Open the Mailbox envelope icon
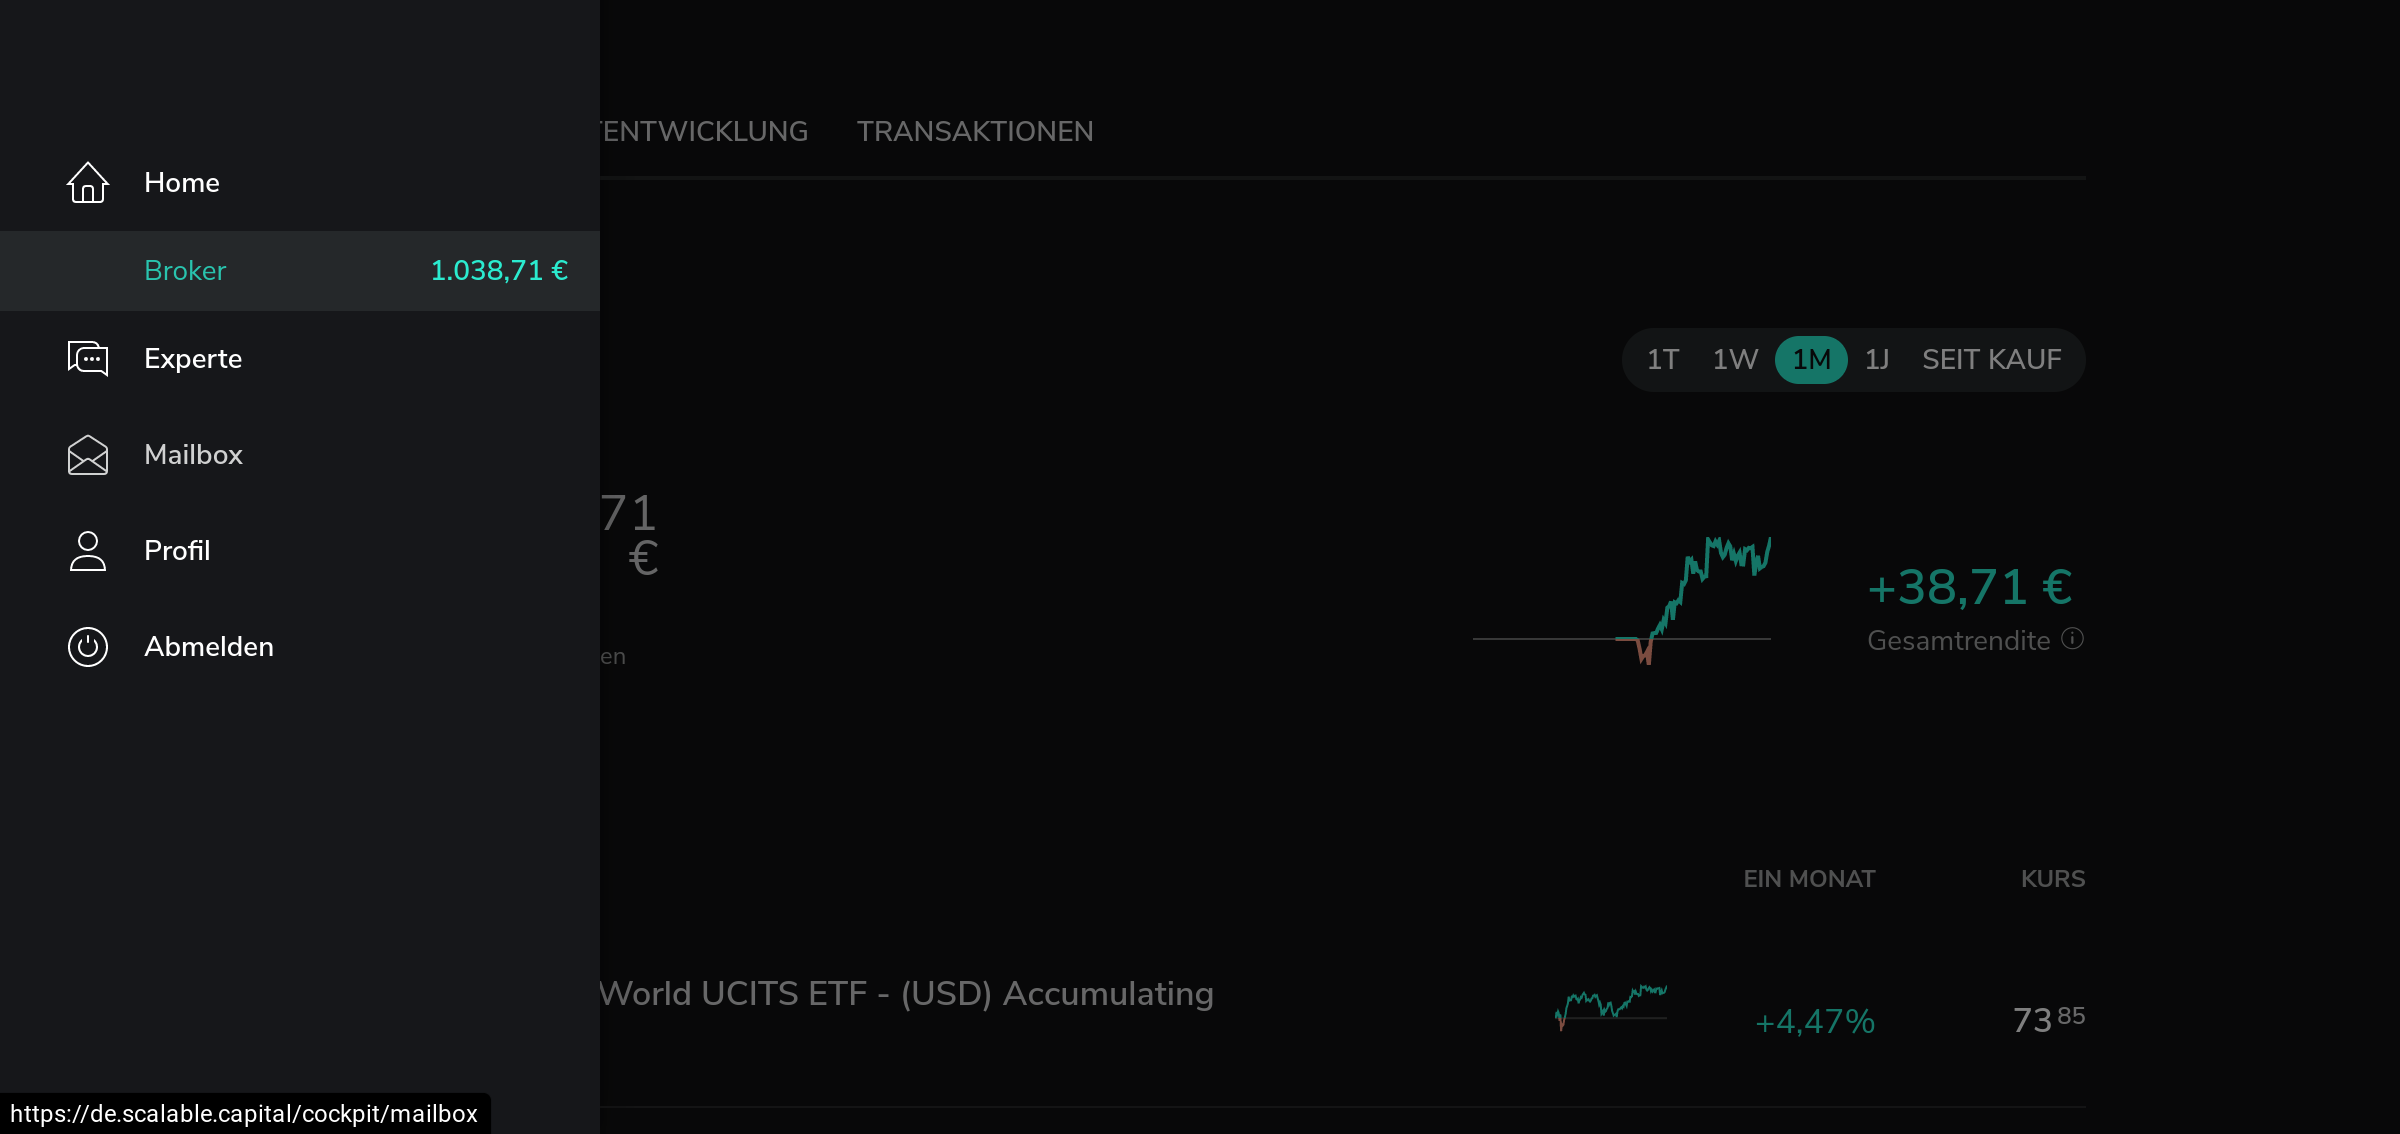 (x=88, y=455)
